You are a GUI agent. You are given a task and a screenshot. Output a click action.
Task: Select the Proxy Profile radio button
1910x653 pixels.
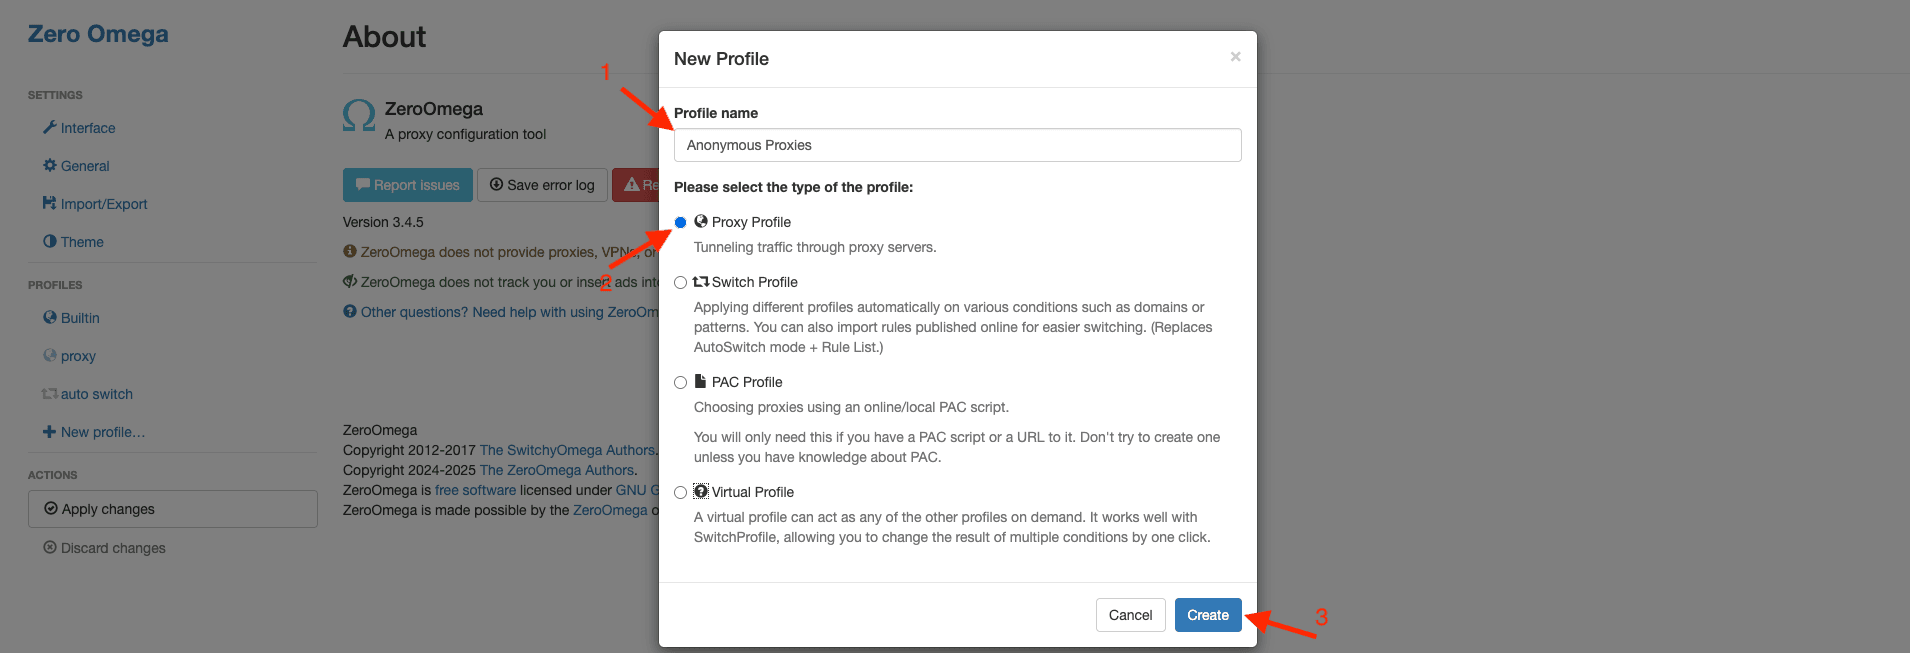click(x=681, y=222)
